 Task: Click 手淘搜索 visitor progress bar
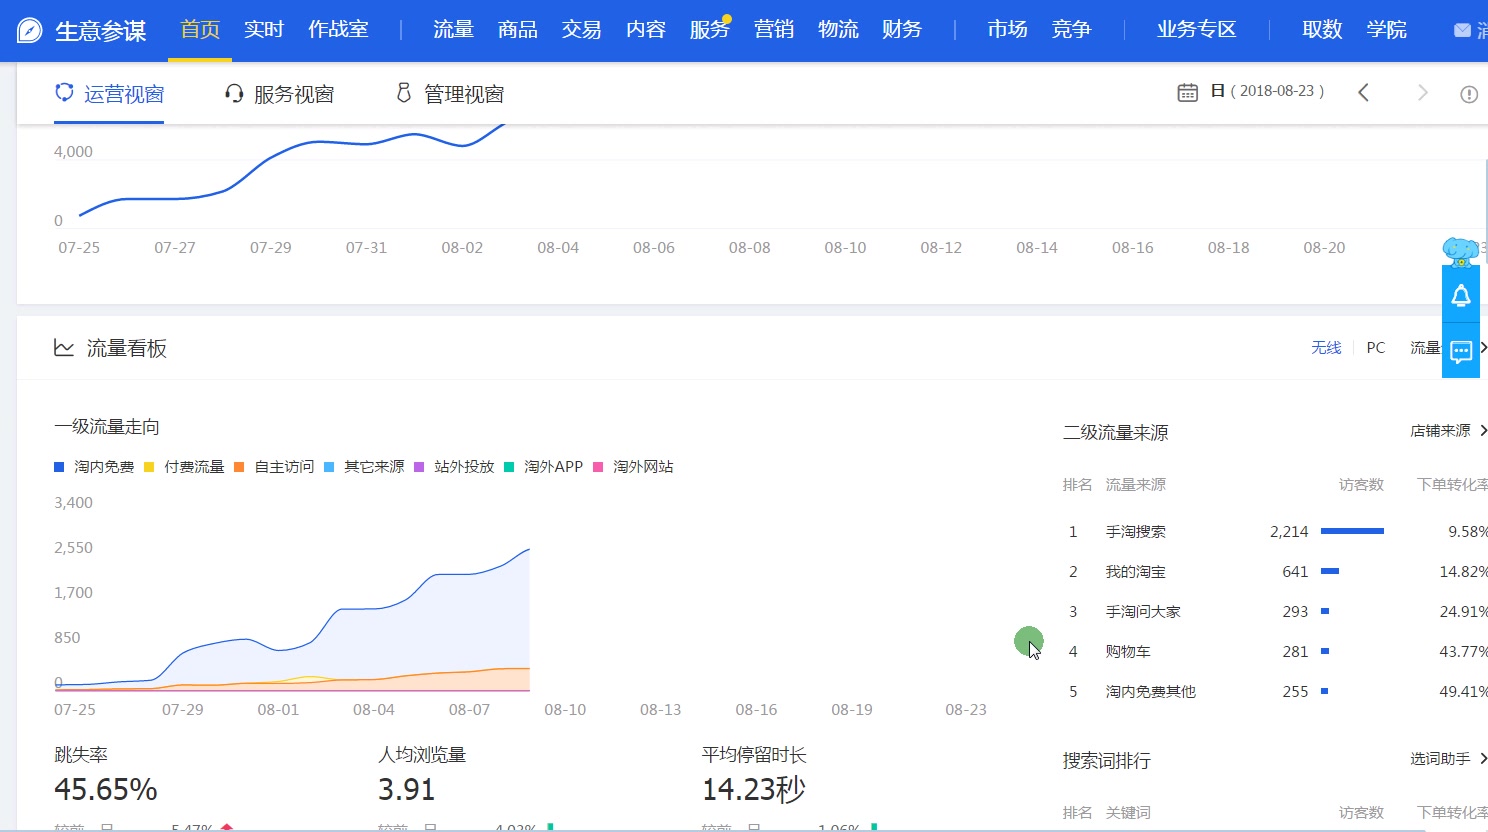pyautogui.click(x=1352, y=531)
